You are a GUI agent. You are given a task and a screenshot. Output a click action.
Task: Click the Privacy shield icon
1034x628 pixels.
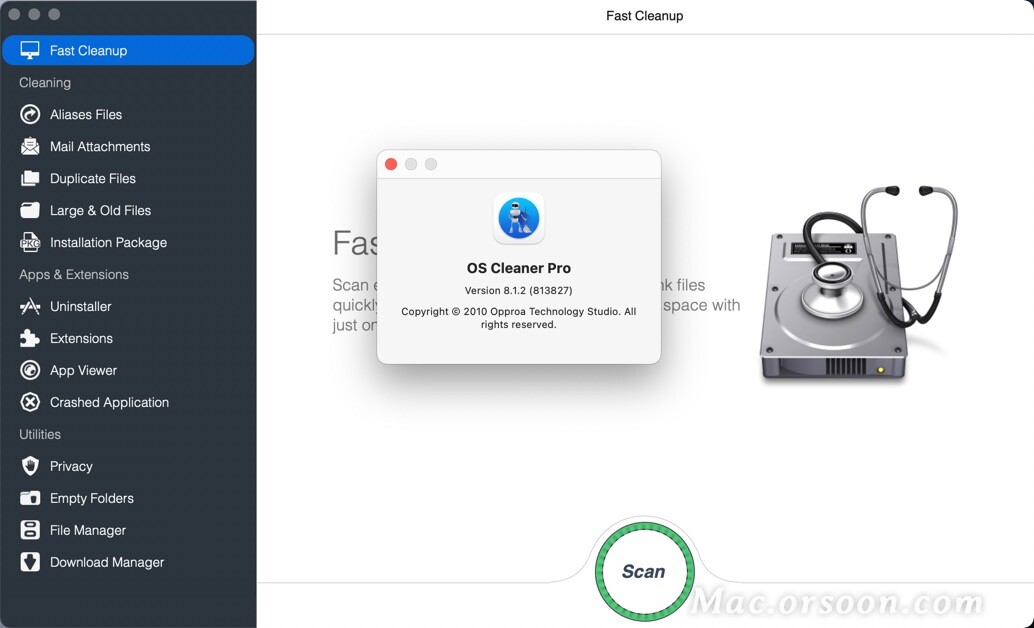30,466
